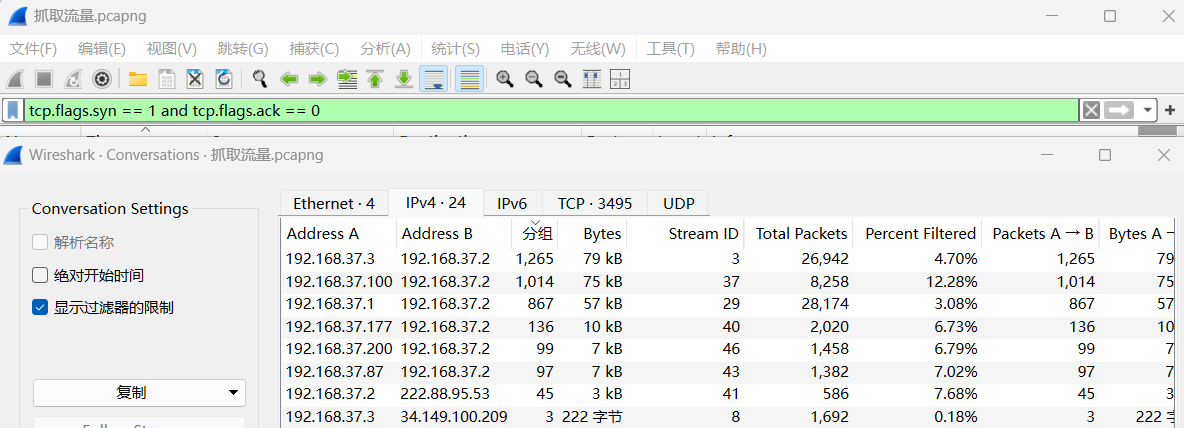The width and height of the screenshot is (1184, 428).
Task: Save the capture file
Action: pos(166,79)
